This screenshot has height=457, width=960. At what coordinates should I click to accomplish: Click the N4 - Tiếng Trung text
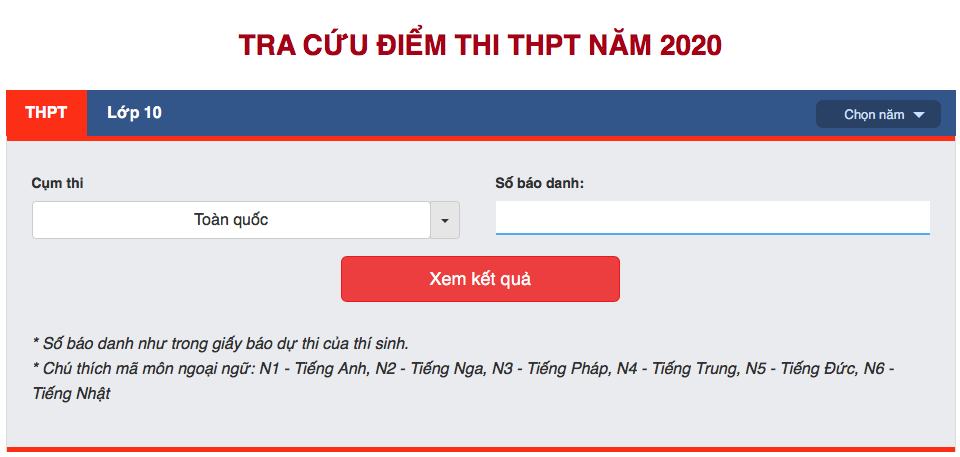pyautogui.click(x=679, y=368)
